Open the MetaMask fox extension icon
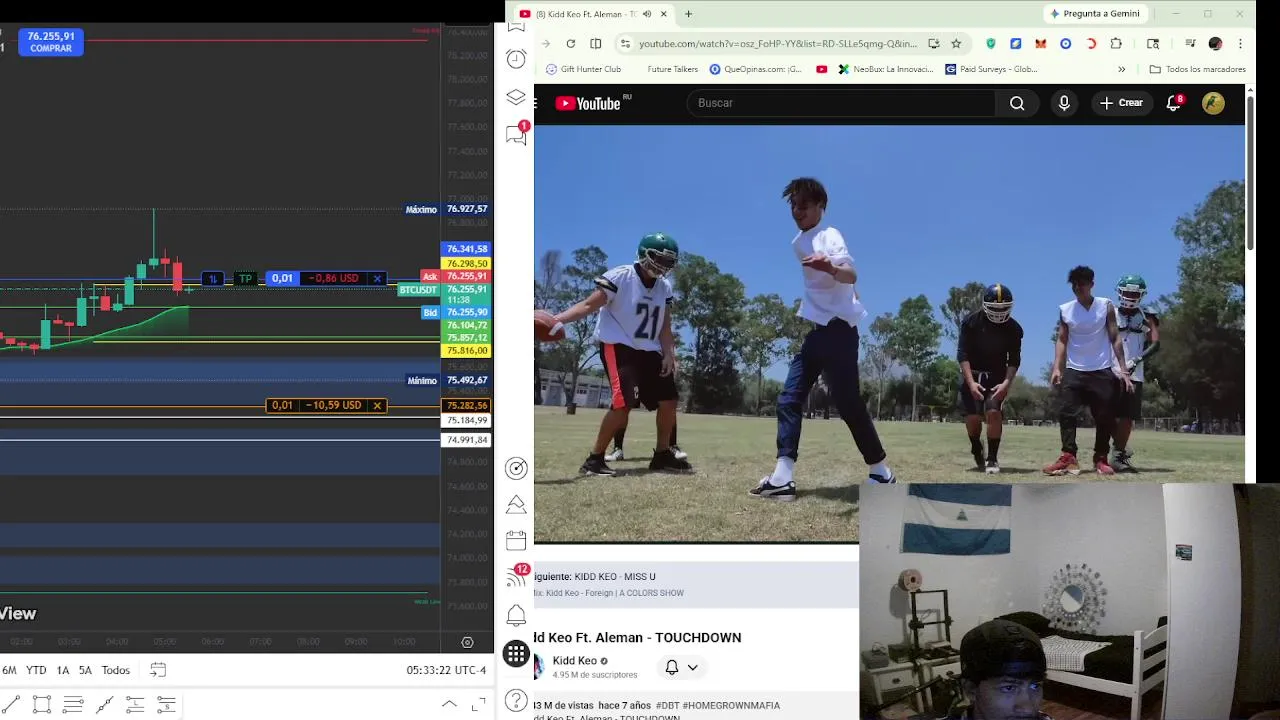This screenshot has height=720, width=1280. coord(1041,43)
